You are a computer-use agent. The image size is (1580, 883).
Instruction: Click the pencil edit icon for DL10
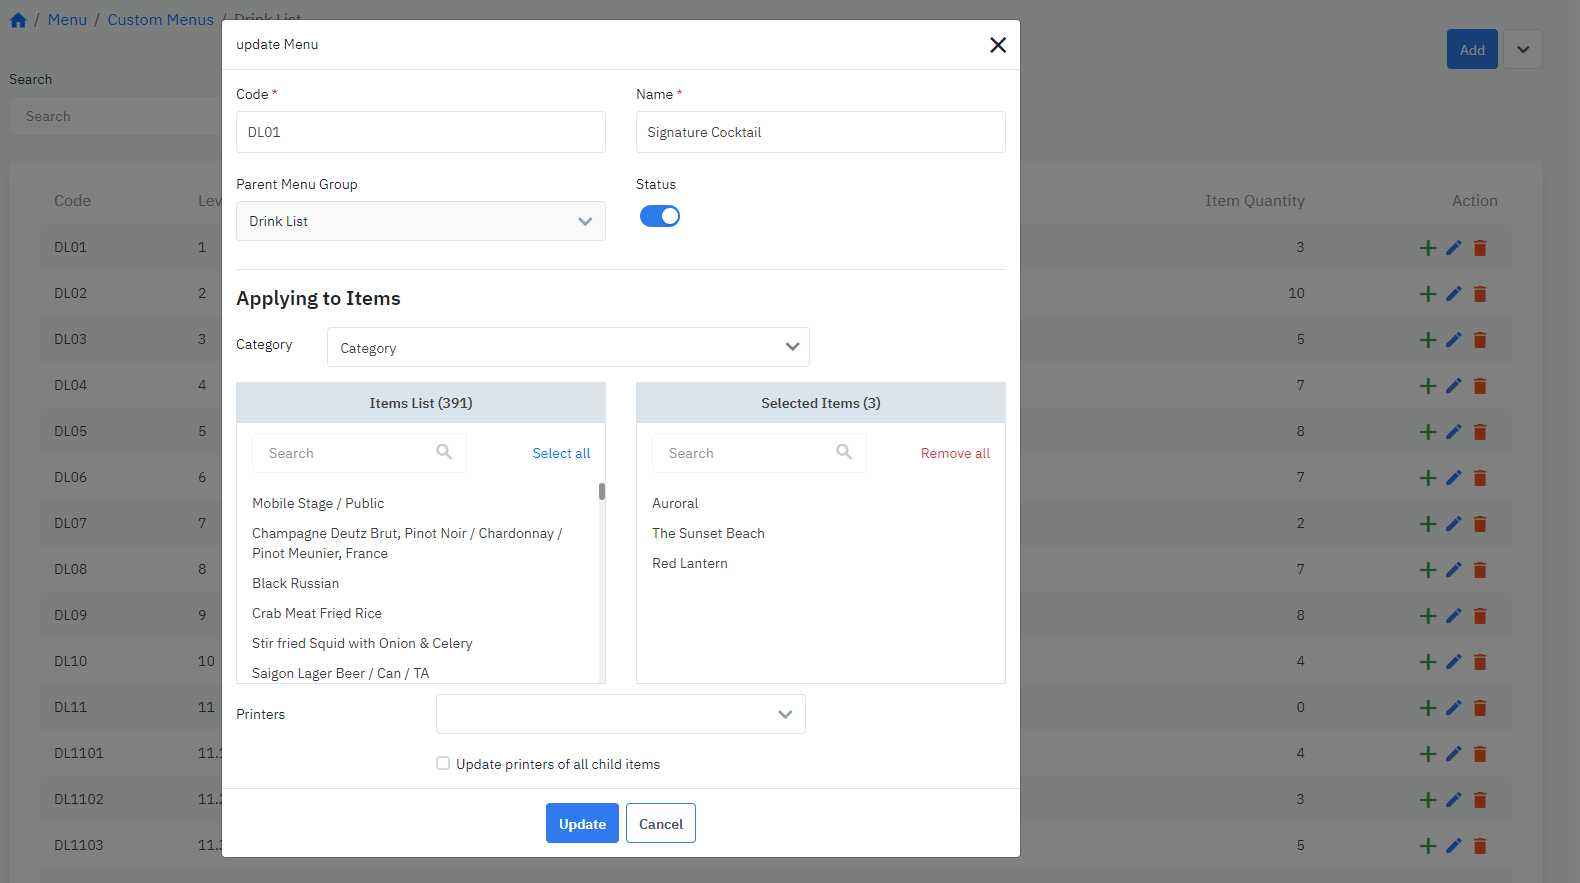pyautogui.click(x=1454, y=661)
